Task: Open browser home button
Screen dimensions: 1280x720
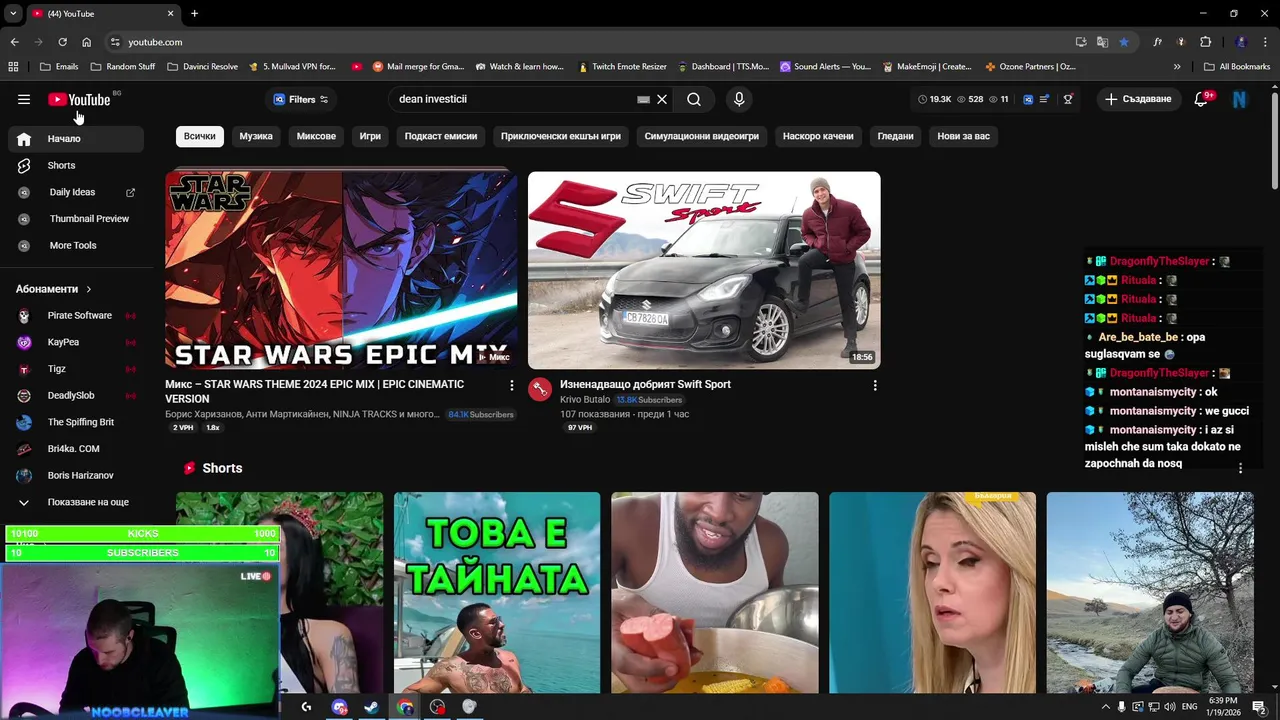Action: coord(86,42)
